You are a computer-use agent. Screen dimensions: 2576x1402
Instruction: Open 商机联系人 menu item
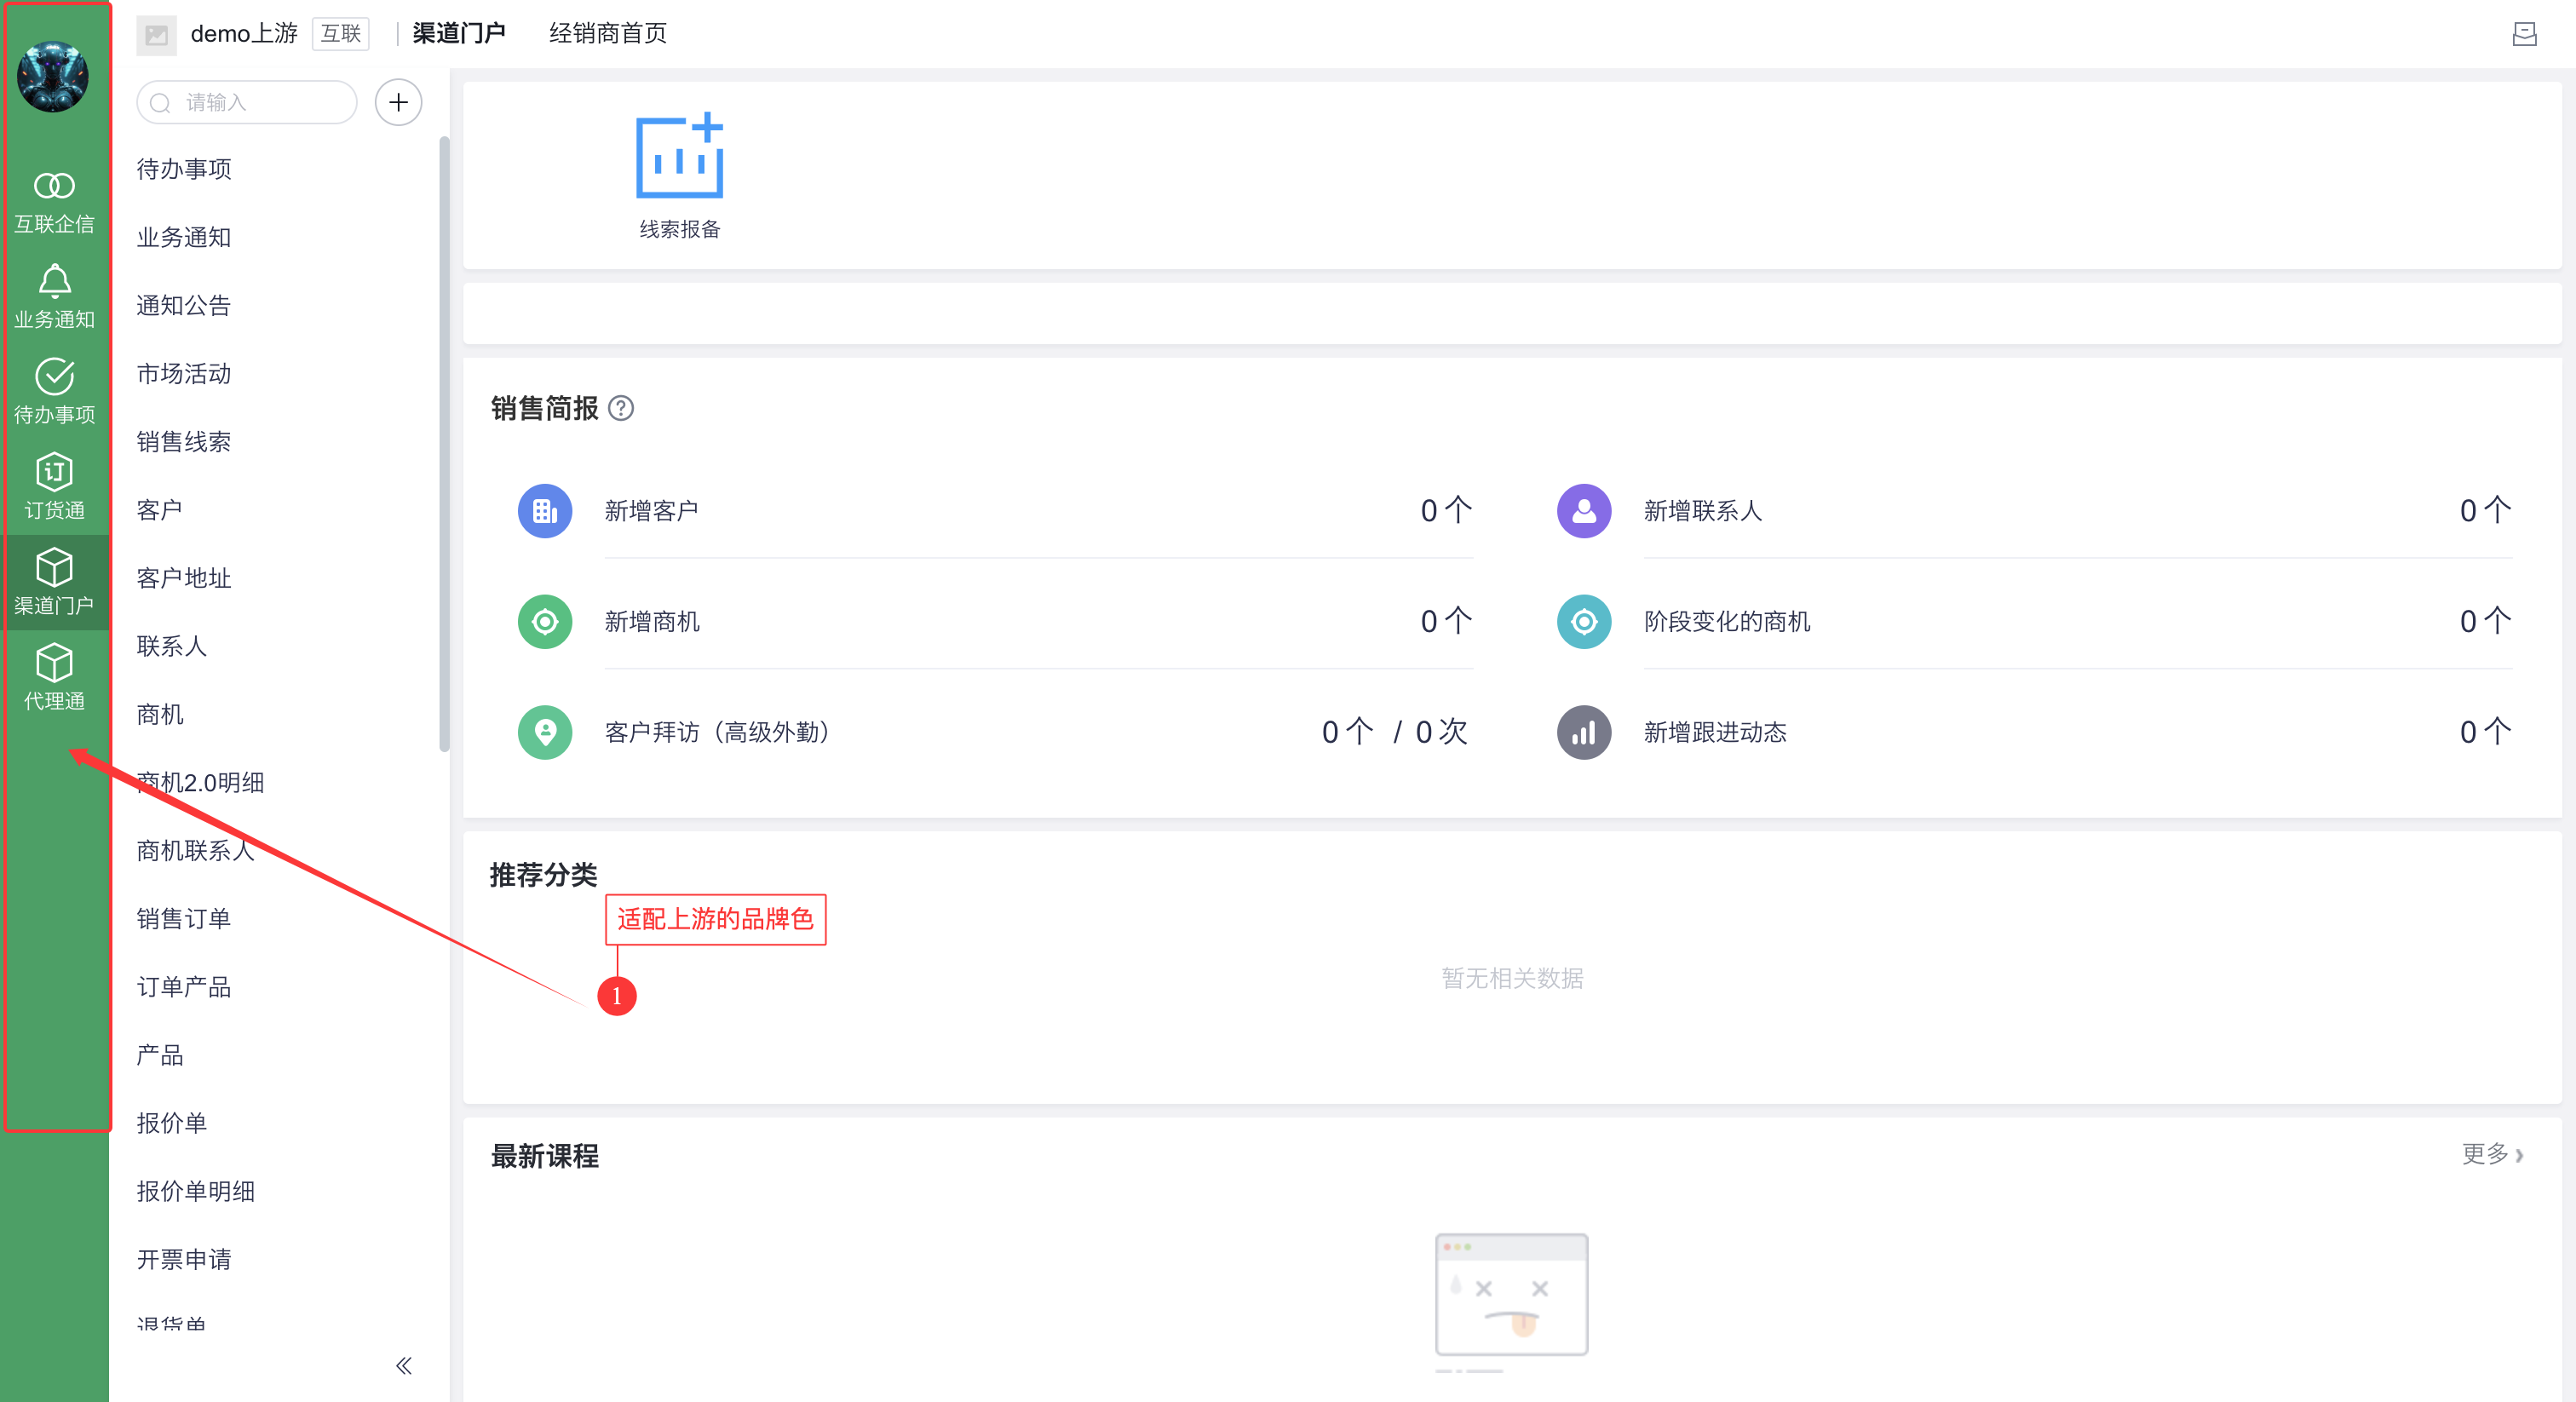196,850
